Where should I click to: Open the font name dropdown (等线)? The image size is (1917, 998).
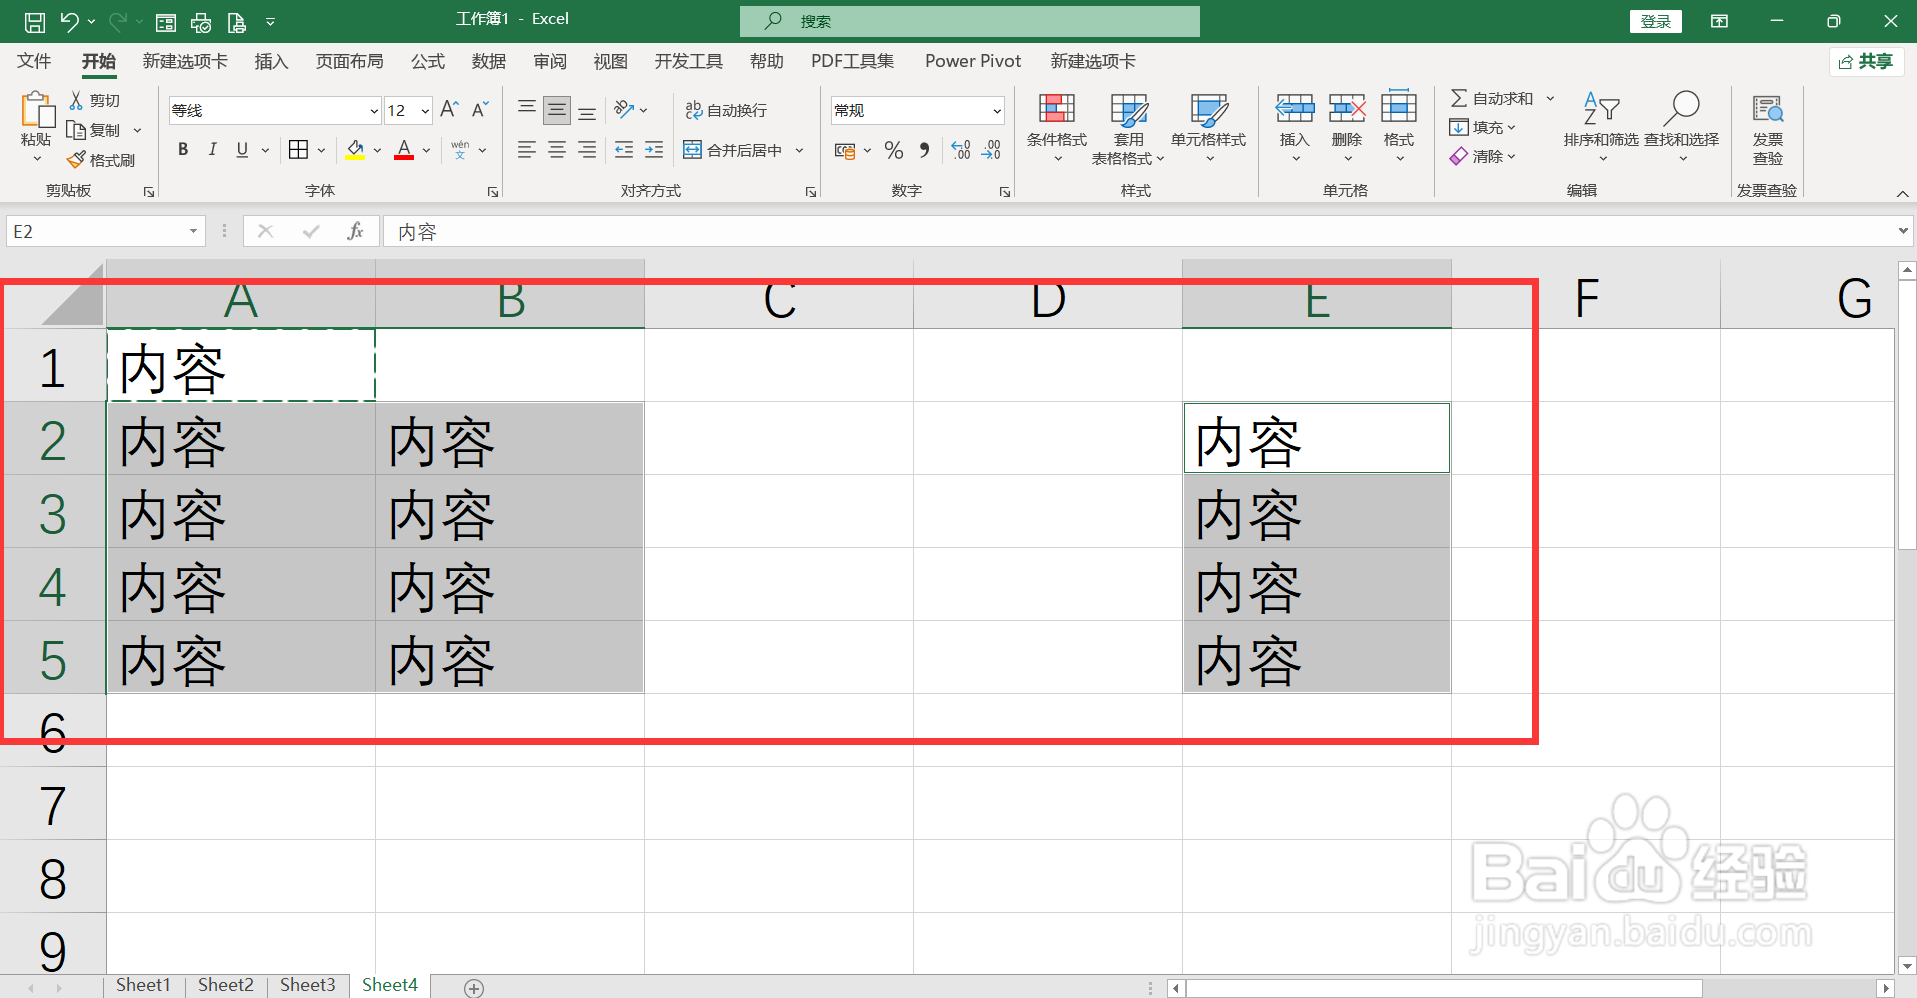[374, 111]
